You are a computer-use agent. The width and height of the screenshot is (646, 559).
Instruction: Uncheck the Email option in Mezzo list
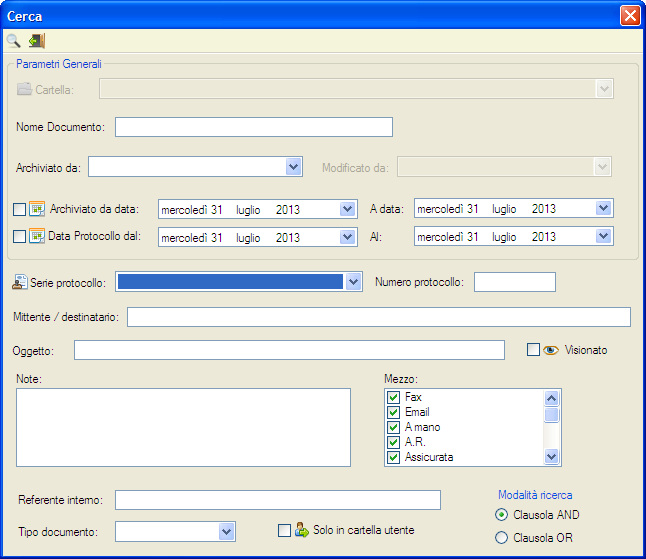click(x=393, y=412)
